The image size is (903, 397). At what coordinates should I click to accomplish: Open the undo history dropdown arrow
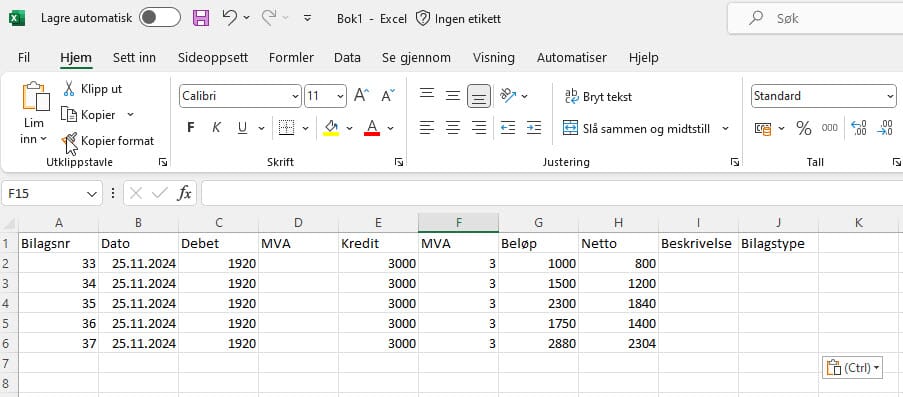point(246,18)
